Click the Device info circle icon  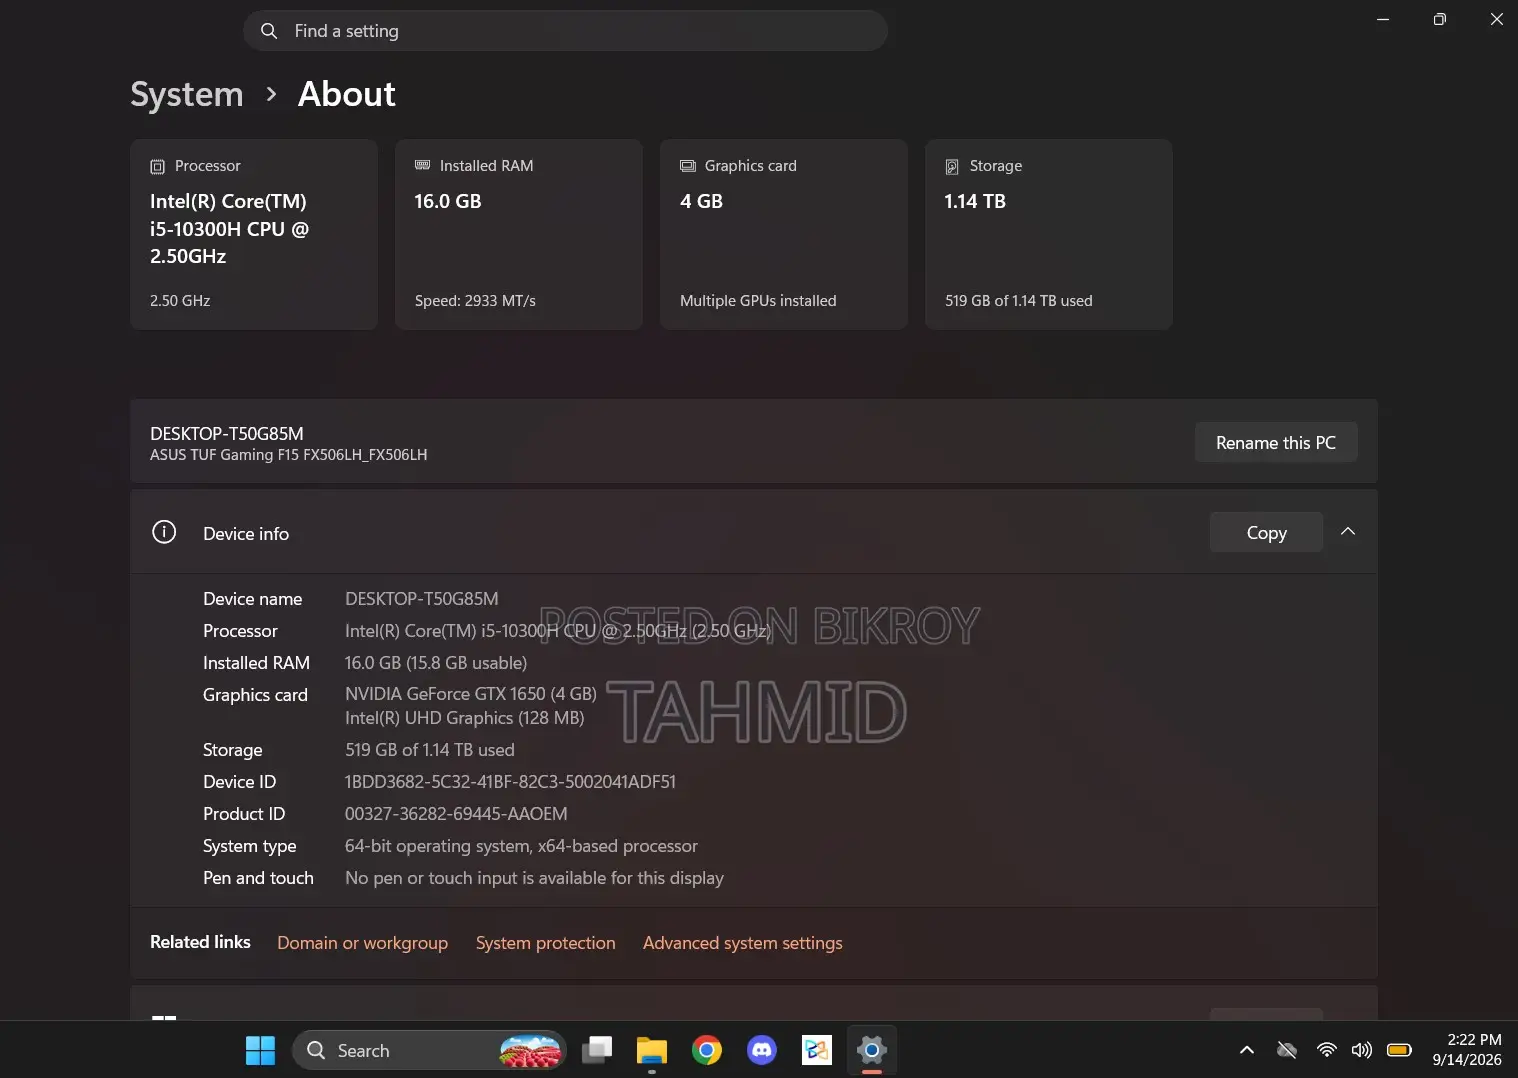point(164,532)
